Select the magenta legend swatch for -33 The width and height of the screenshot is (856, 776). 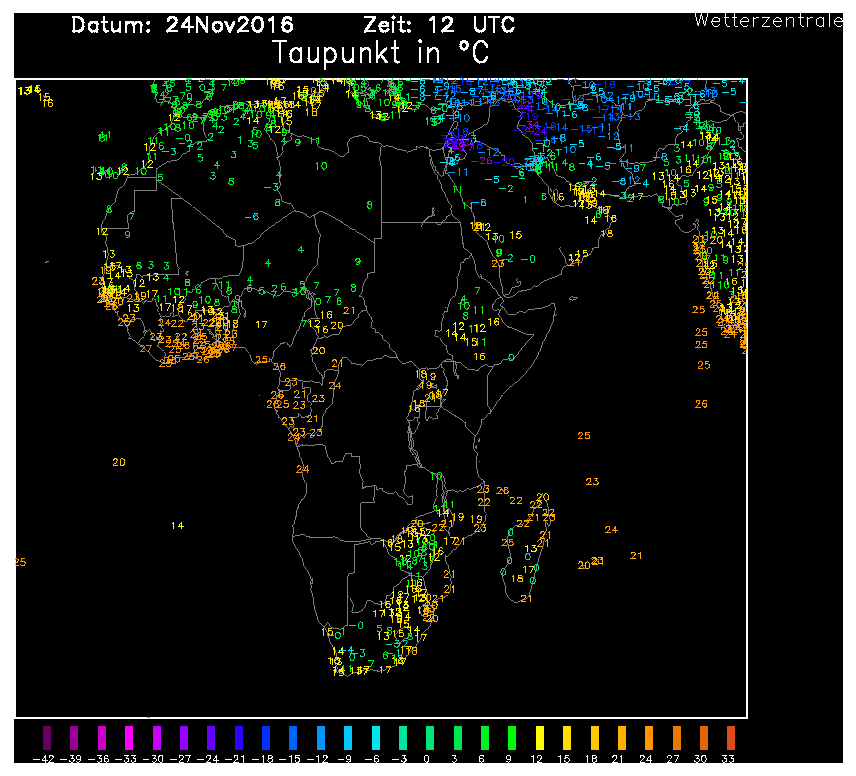click(127, 739)
